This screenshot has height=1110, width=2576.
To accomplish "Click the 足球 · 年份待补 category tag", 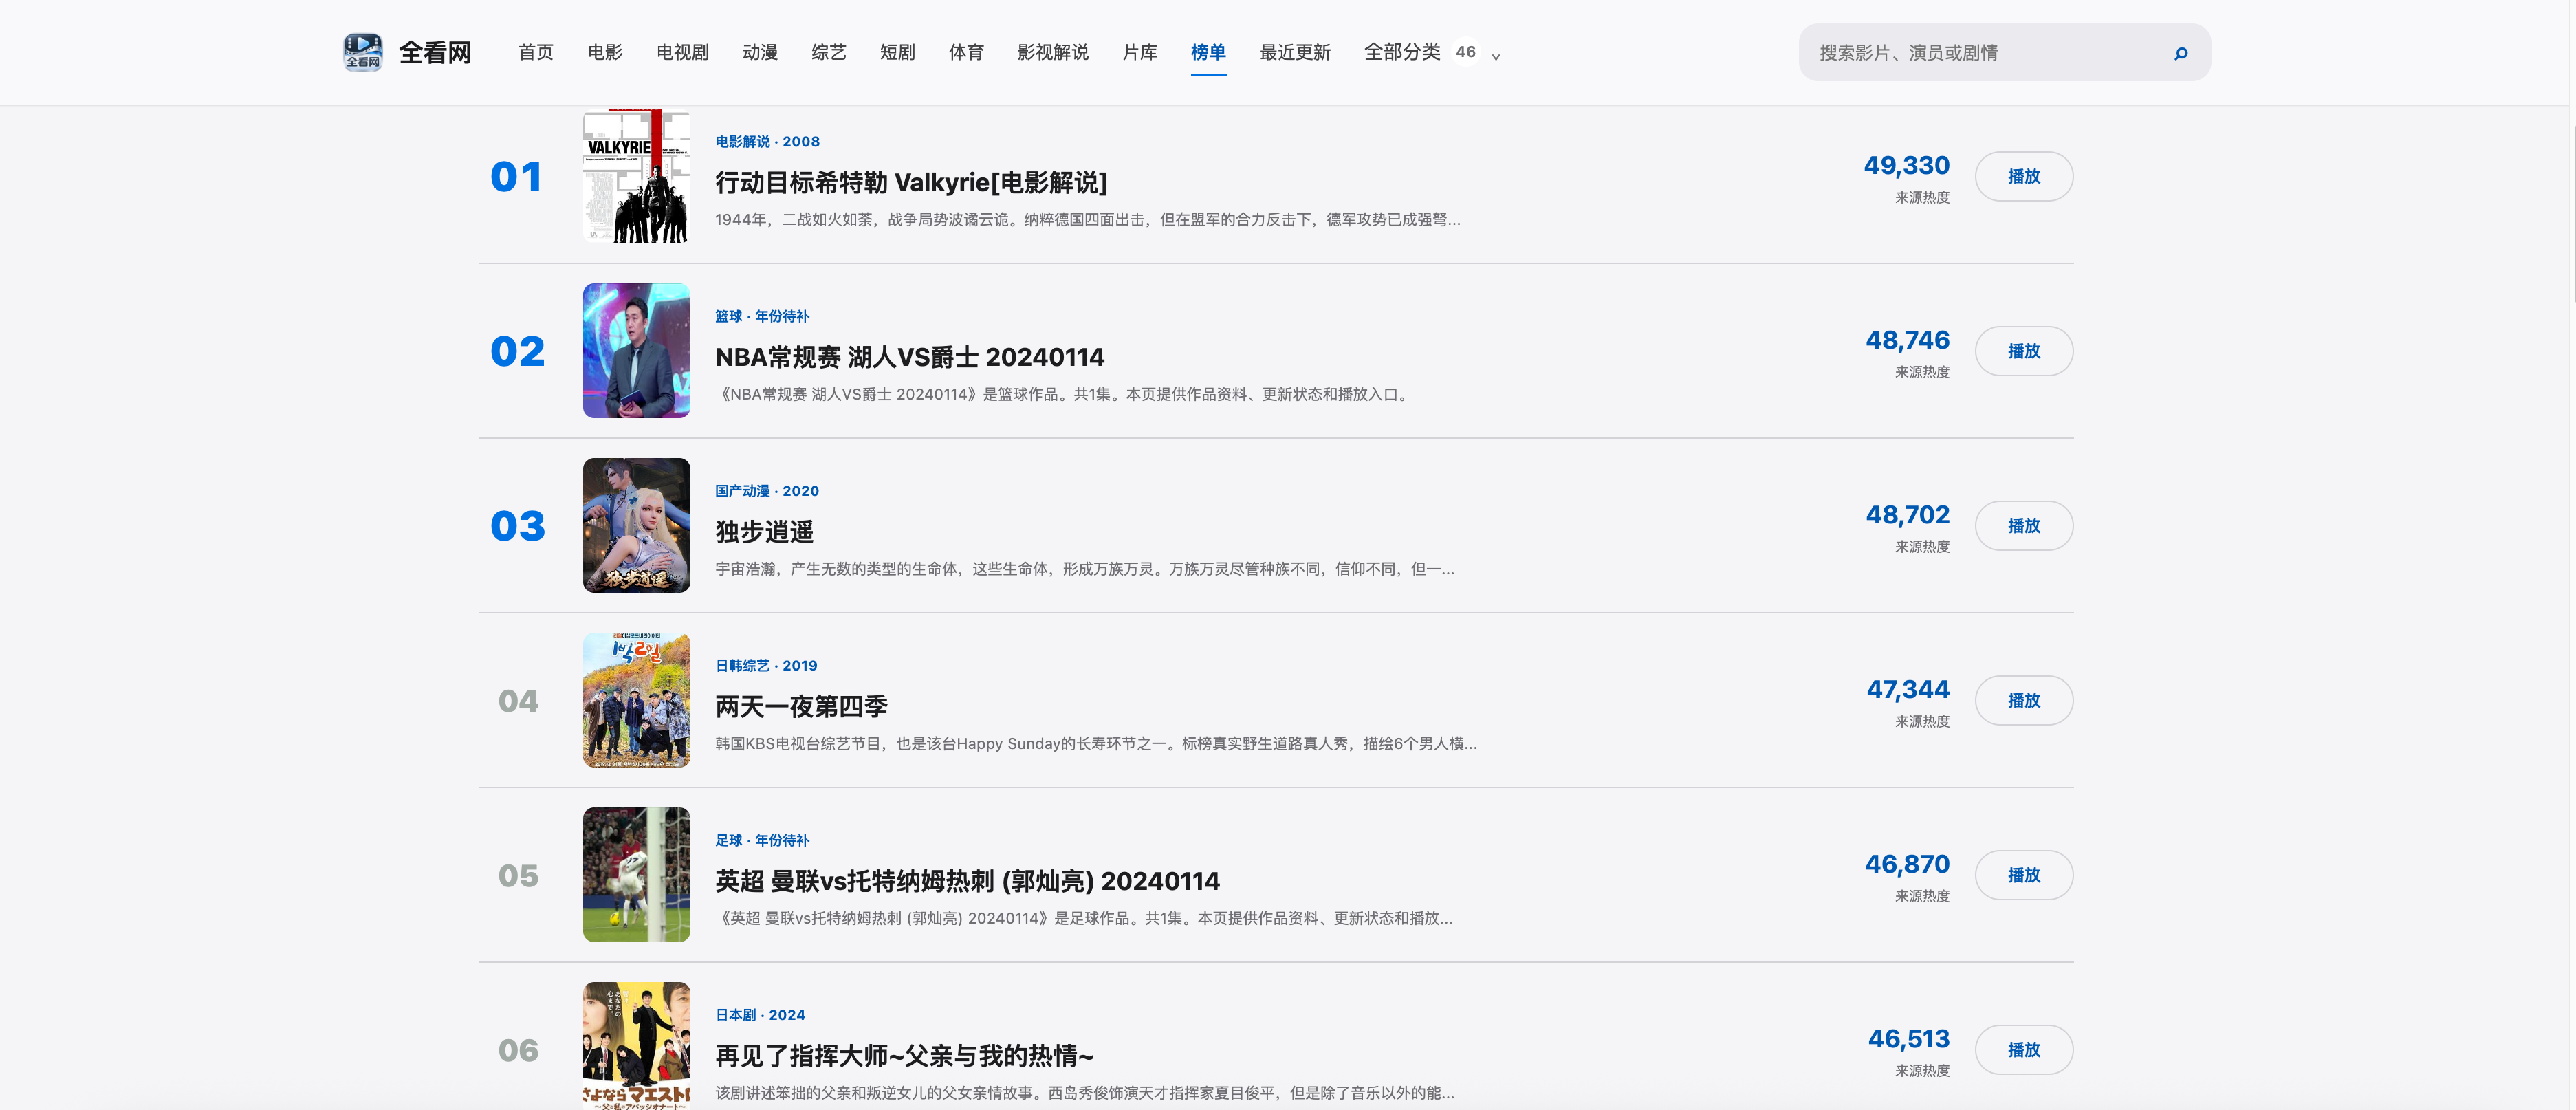I will pyautogui.click(x=762, y=840).
